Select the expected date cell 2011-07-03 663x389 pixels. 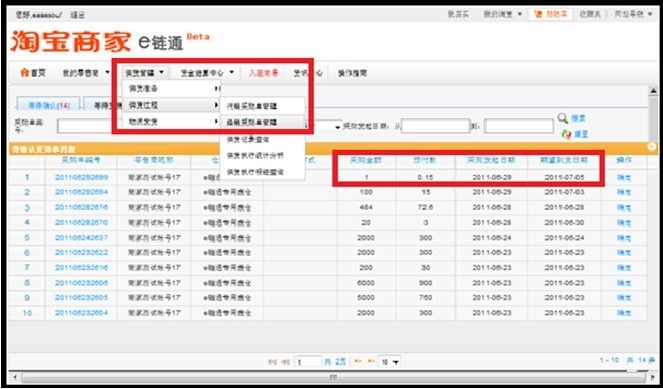coord(564,192)
